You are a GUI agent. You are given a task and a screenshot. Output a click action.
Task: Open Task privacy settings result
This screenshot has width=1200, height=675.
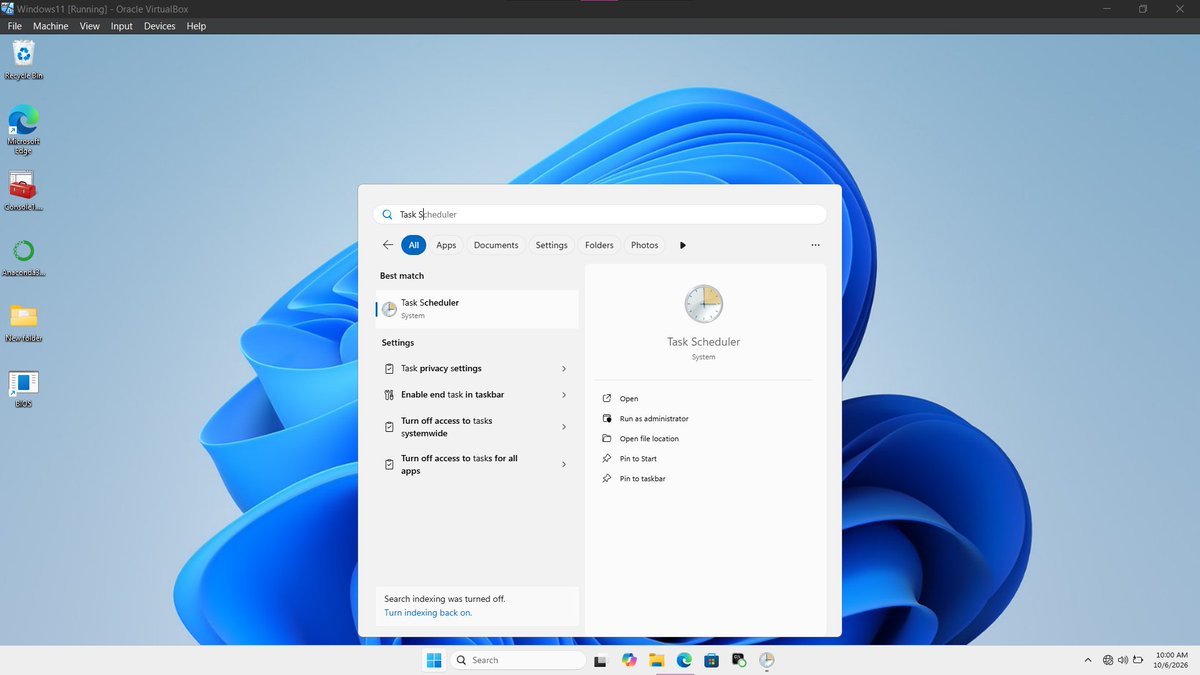pos(477,369)
